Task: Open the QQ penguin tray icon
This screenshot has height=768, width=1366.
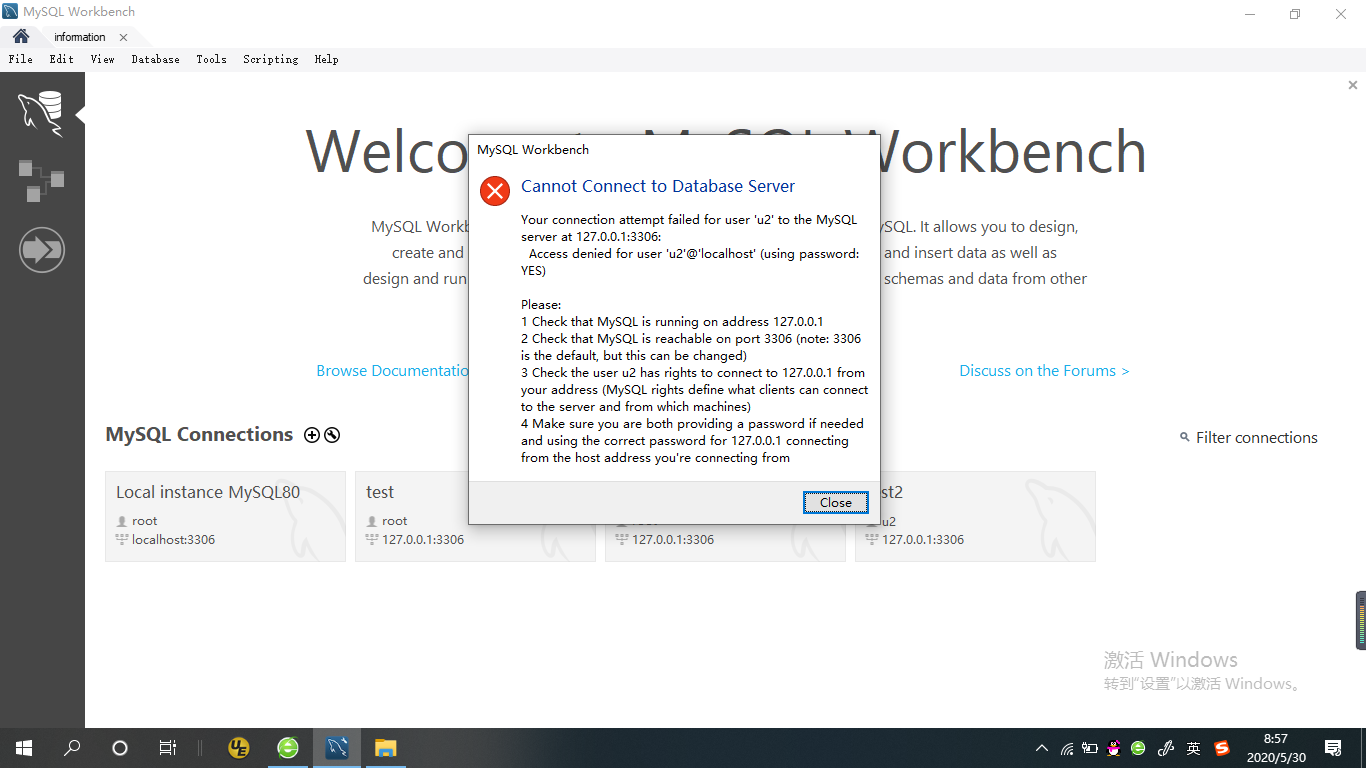Action: [x=1114, y=748]
